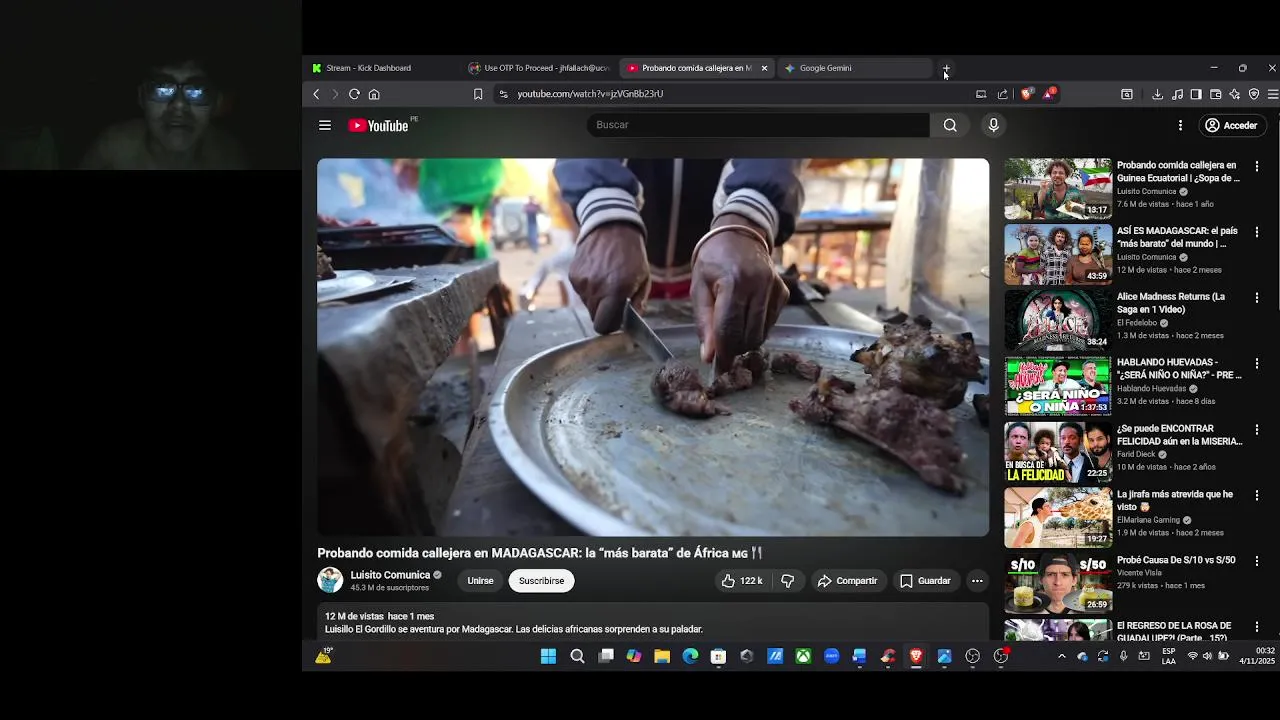Click the Acceder sign-in button
This screenshot has height=720, width=1280.
tap(1231, 125)
